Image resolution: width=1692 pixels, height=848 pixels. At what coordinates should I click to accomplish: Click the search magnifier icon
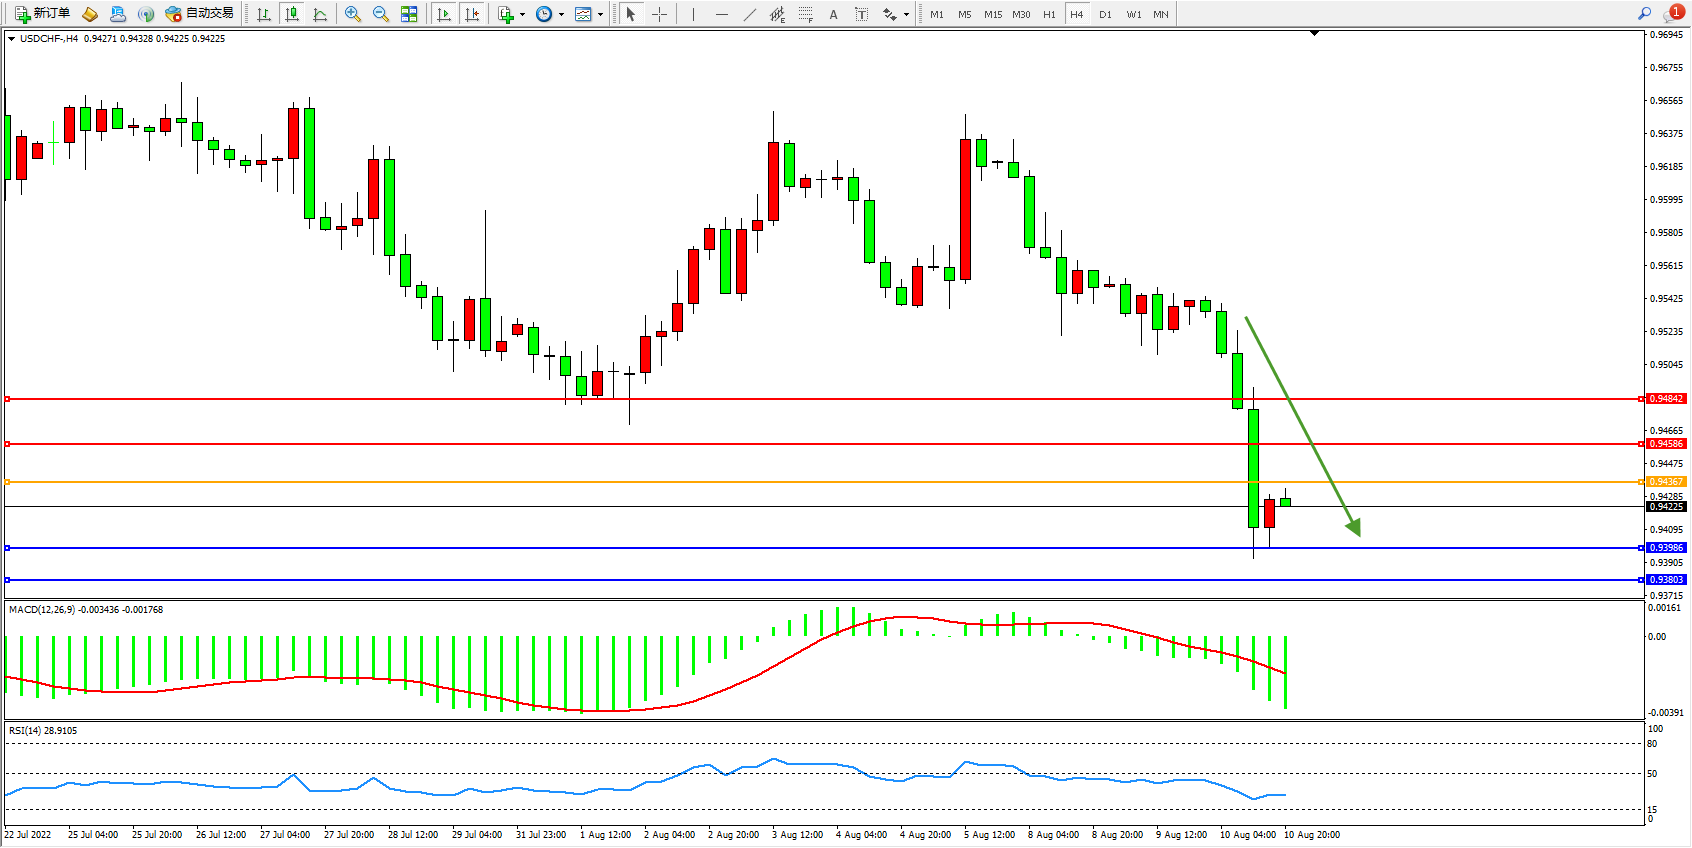(1644, 13)
